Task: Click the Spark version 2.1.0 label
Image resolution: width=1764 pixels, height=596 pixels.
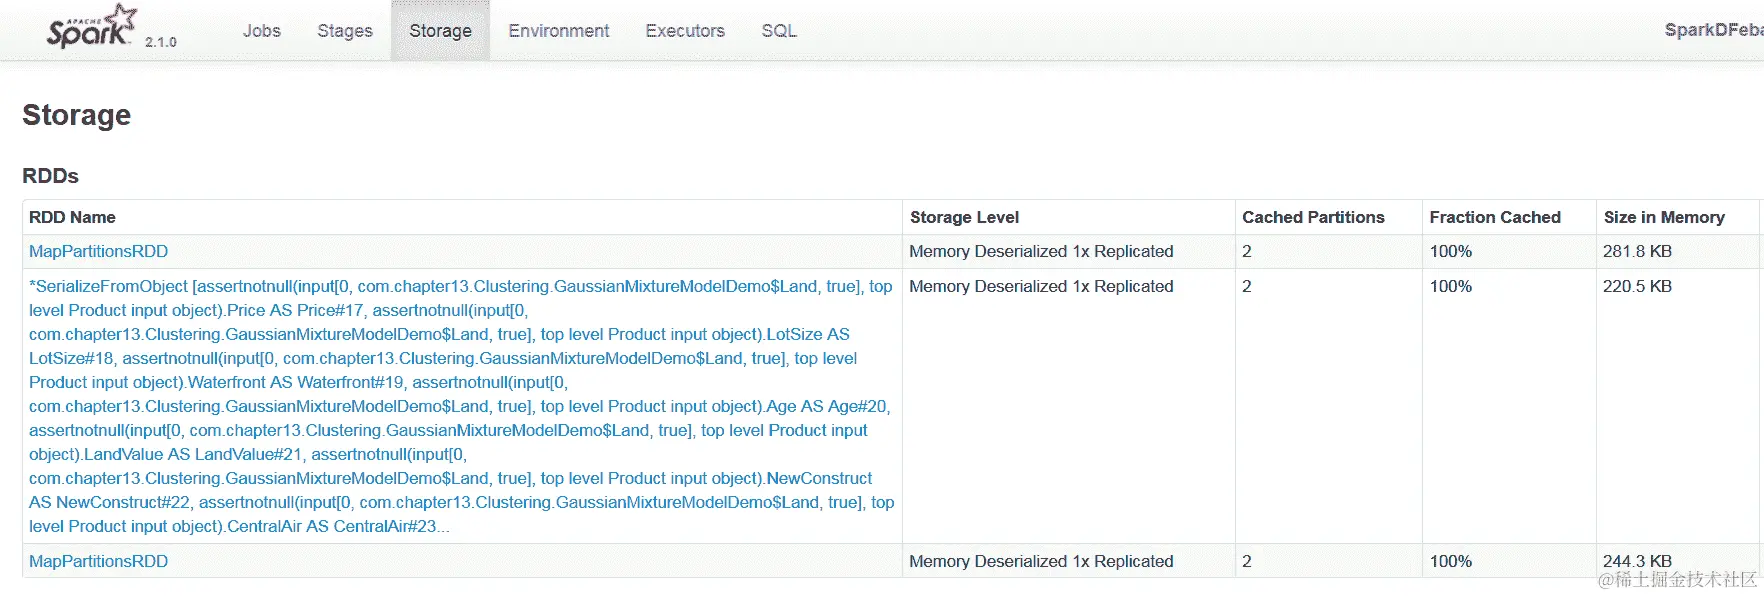Action: point(161,42)
